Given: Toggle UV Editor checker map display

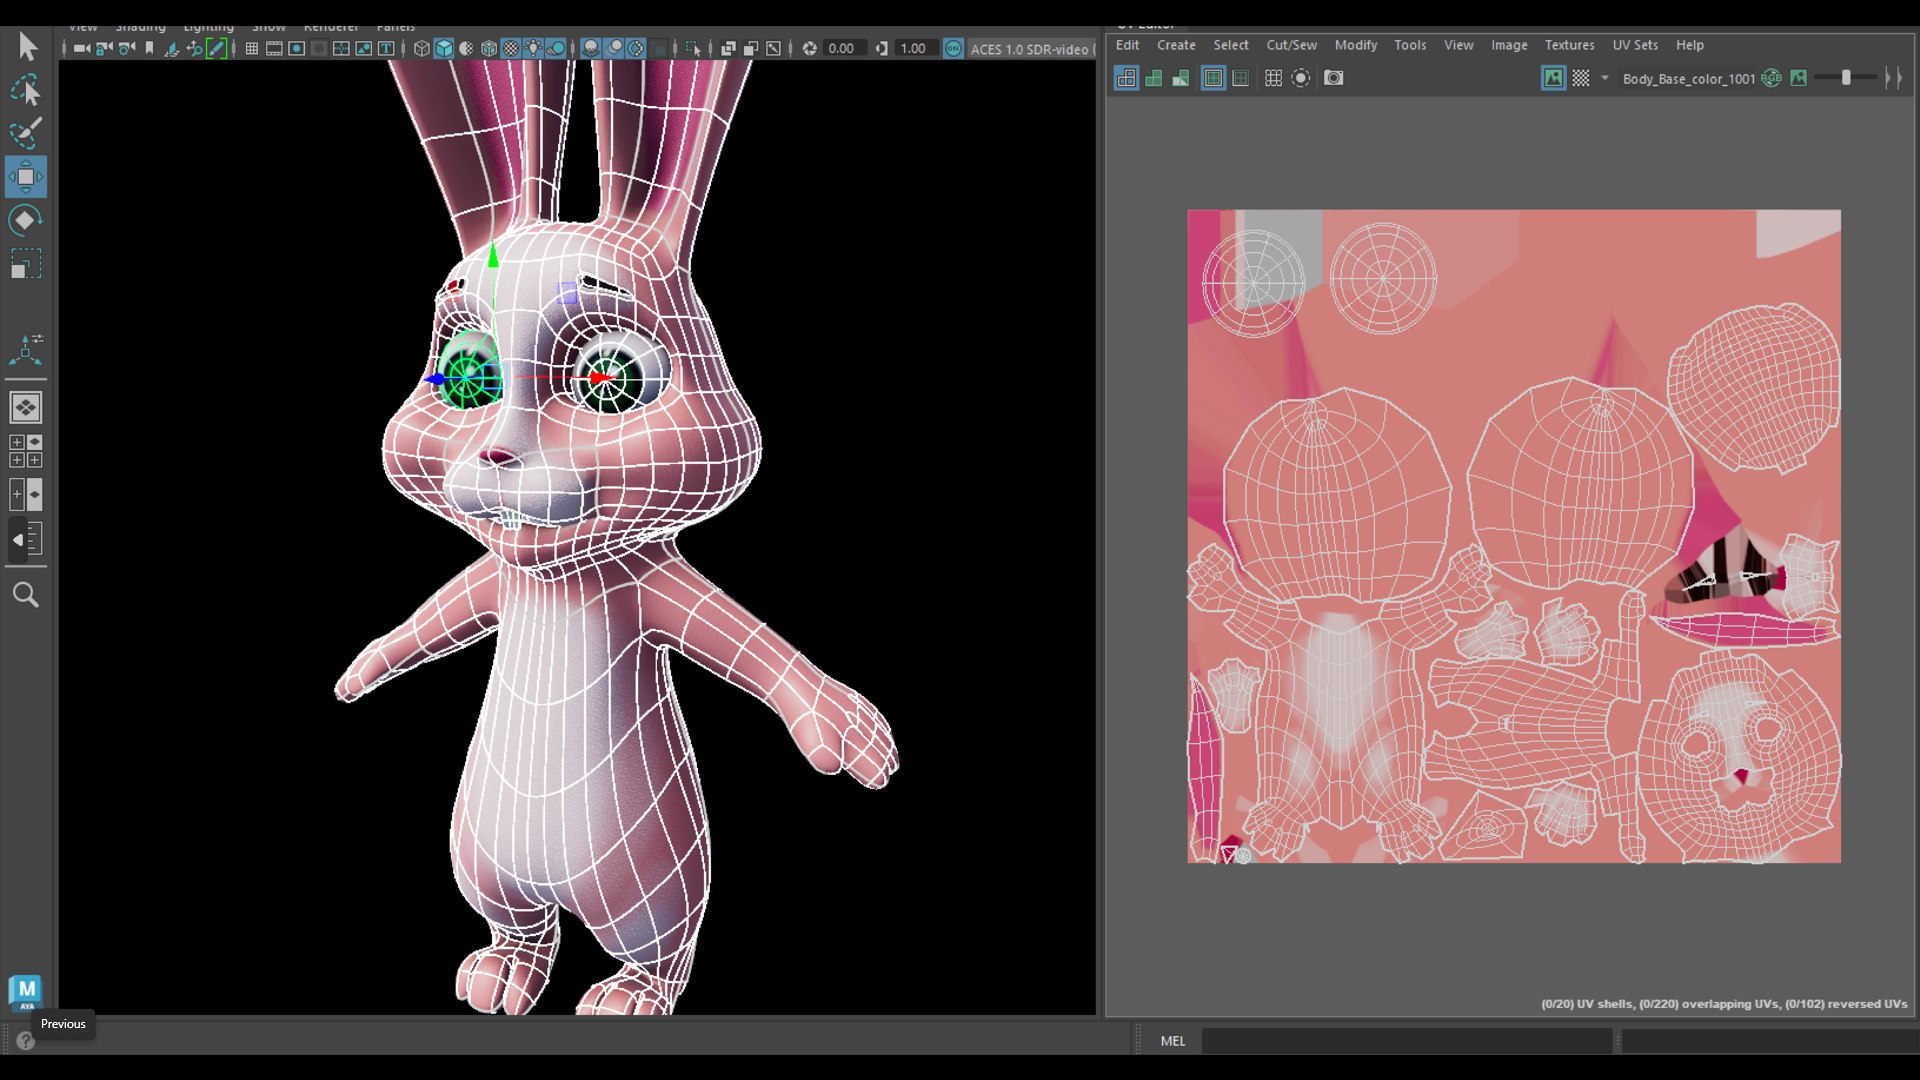Looking at the screenshot, I should coord(1581,78).
